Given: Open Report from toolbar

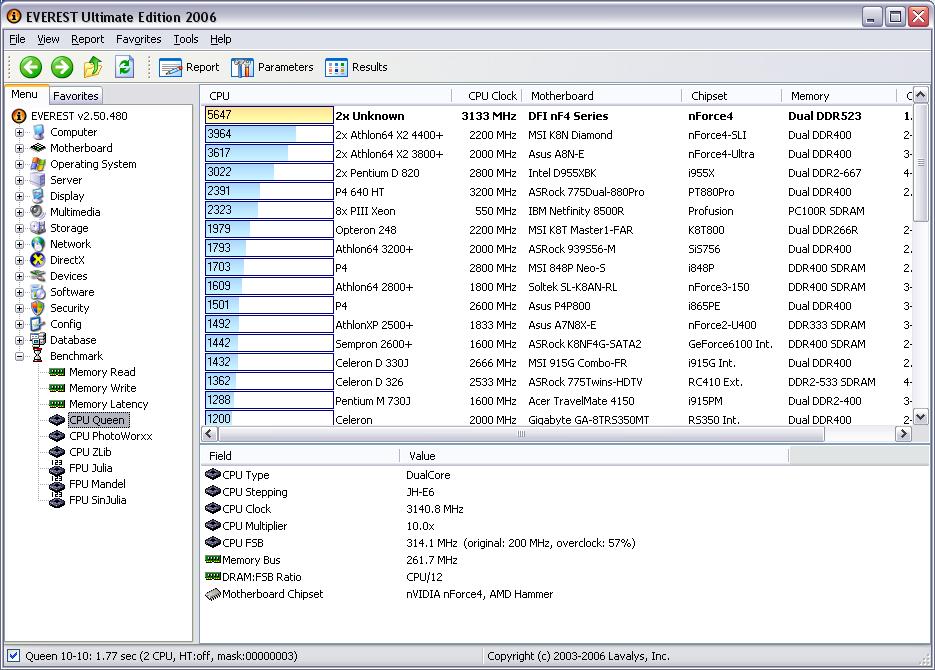Looking at the screenshot, I should 188,67.
